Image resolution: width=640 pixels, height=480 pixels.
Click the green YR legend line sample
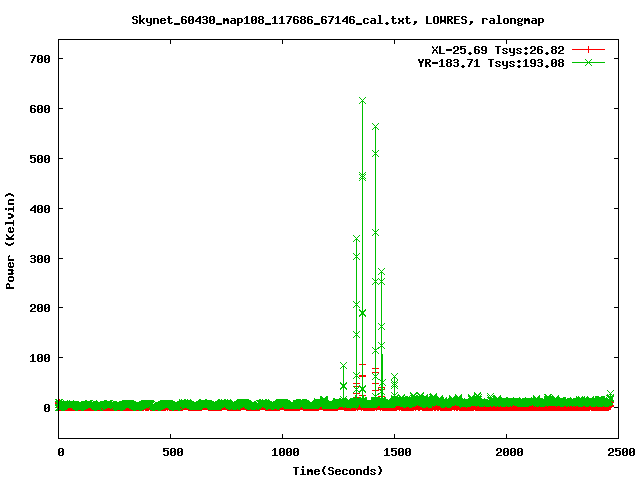(588, 62)
